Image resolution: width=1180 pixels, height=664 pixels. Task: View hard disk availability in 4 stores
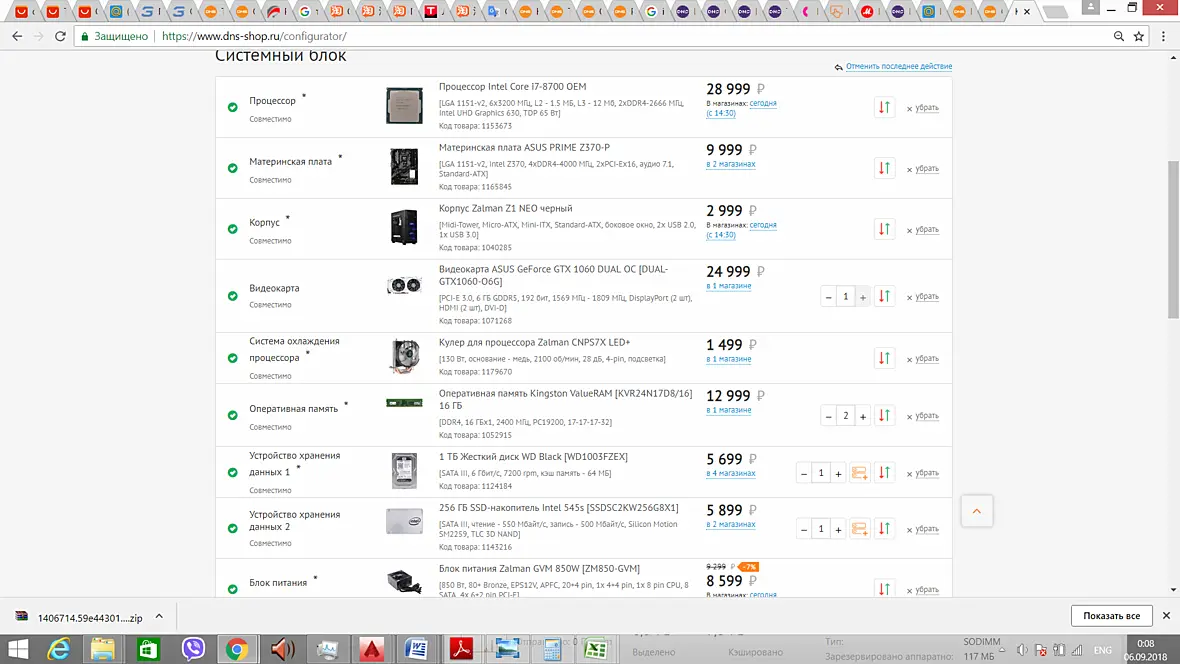point(731,474)
